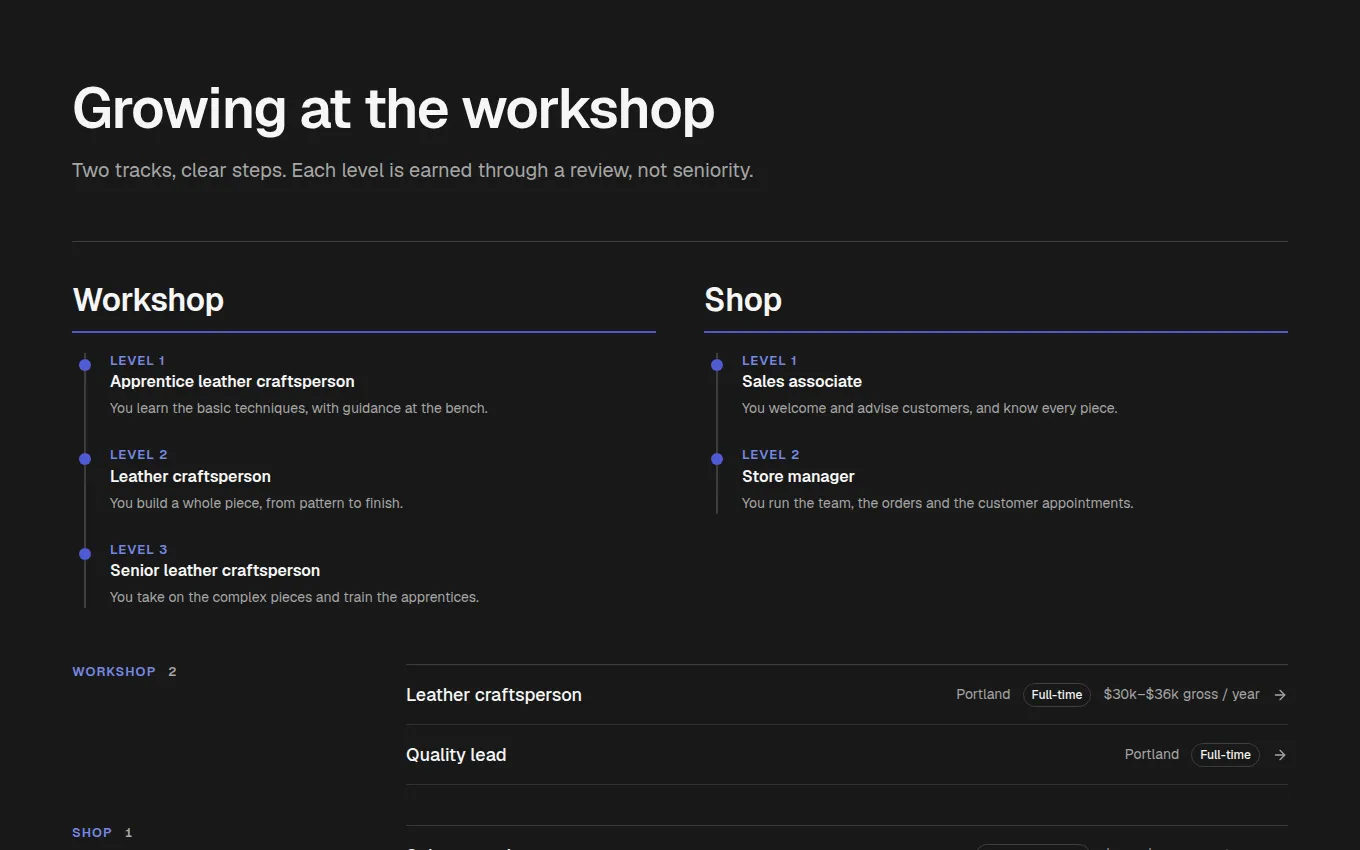The width and height of the screenshot is (1360, 850).
Task: Select the 'Senior leather craftsperson' title
Action: pos(215,571)
